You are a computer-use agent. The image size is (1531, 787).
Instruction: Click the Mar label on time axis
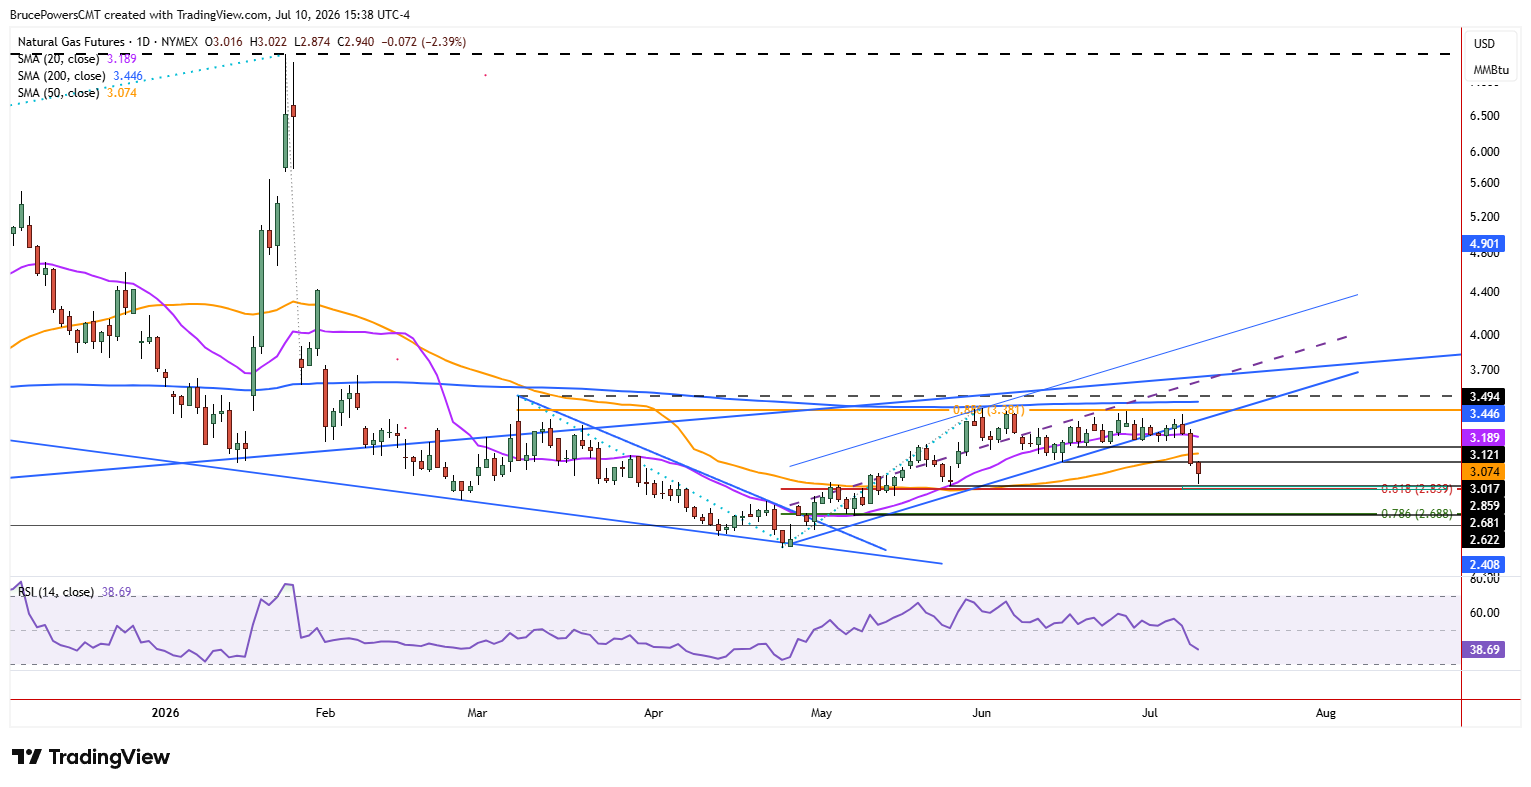pos(477,713)
